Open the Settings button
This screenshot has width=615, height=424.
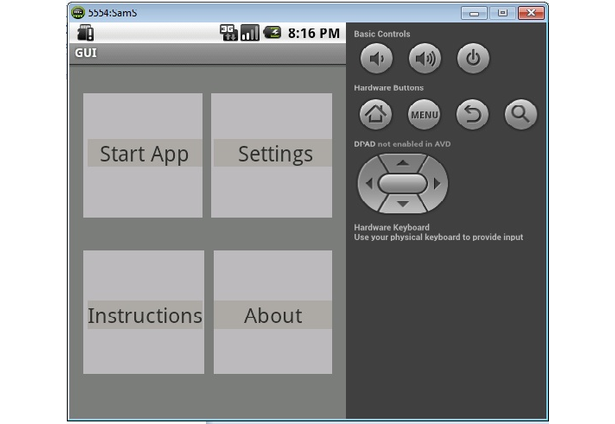(271, 155)
